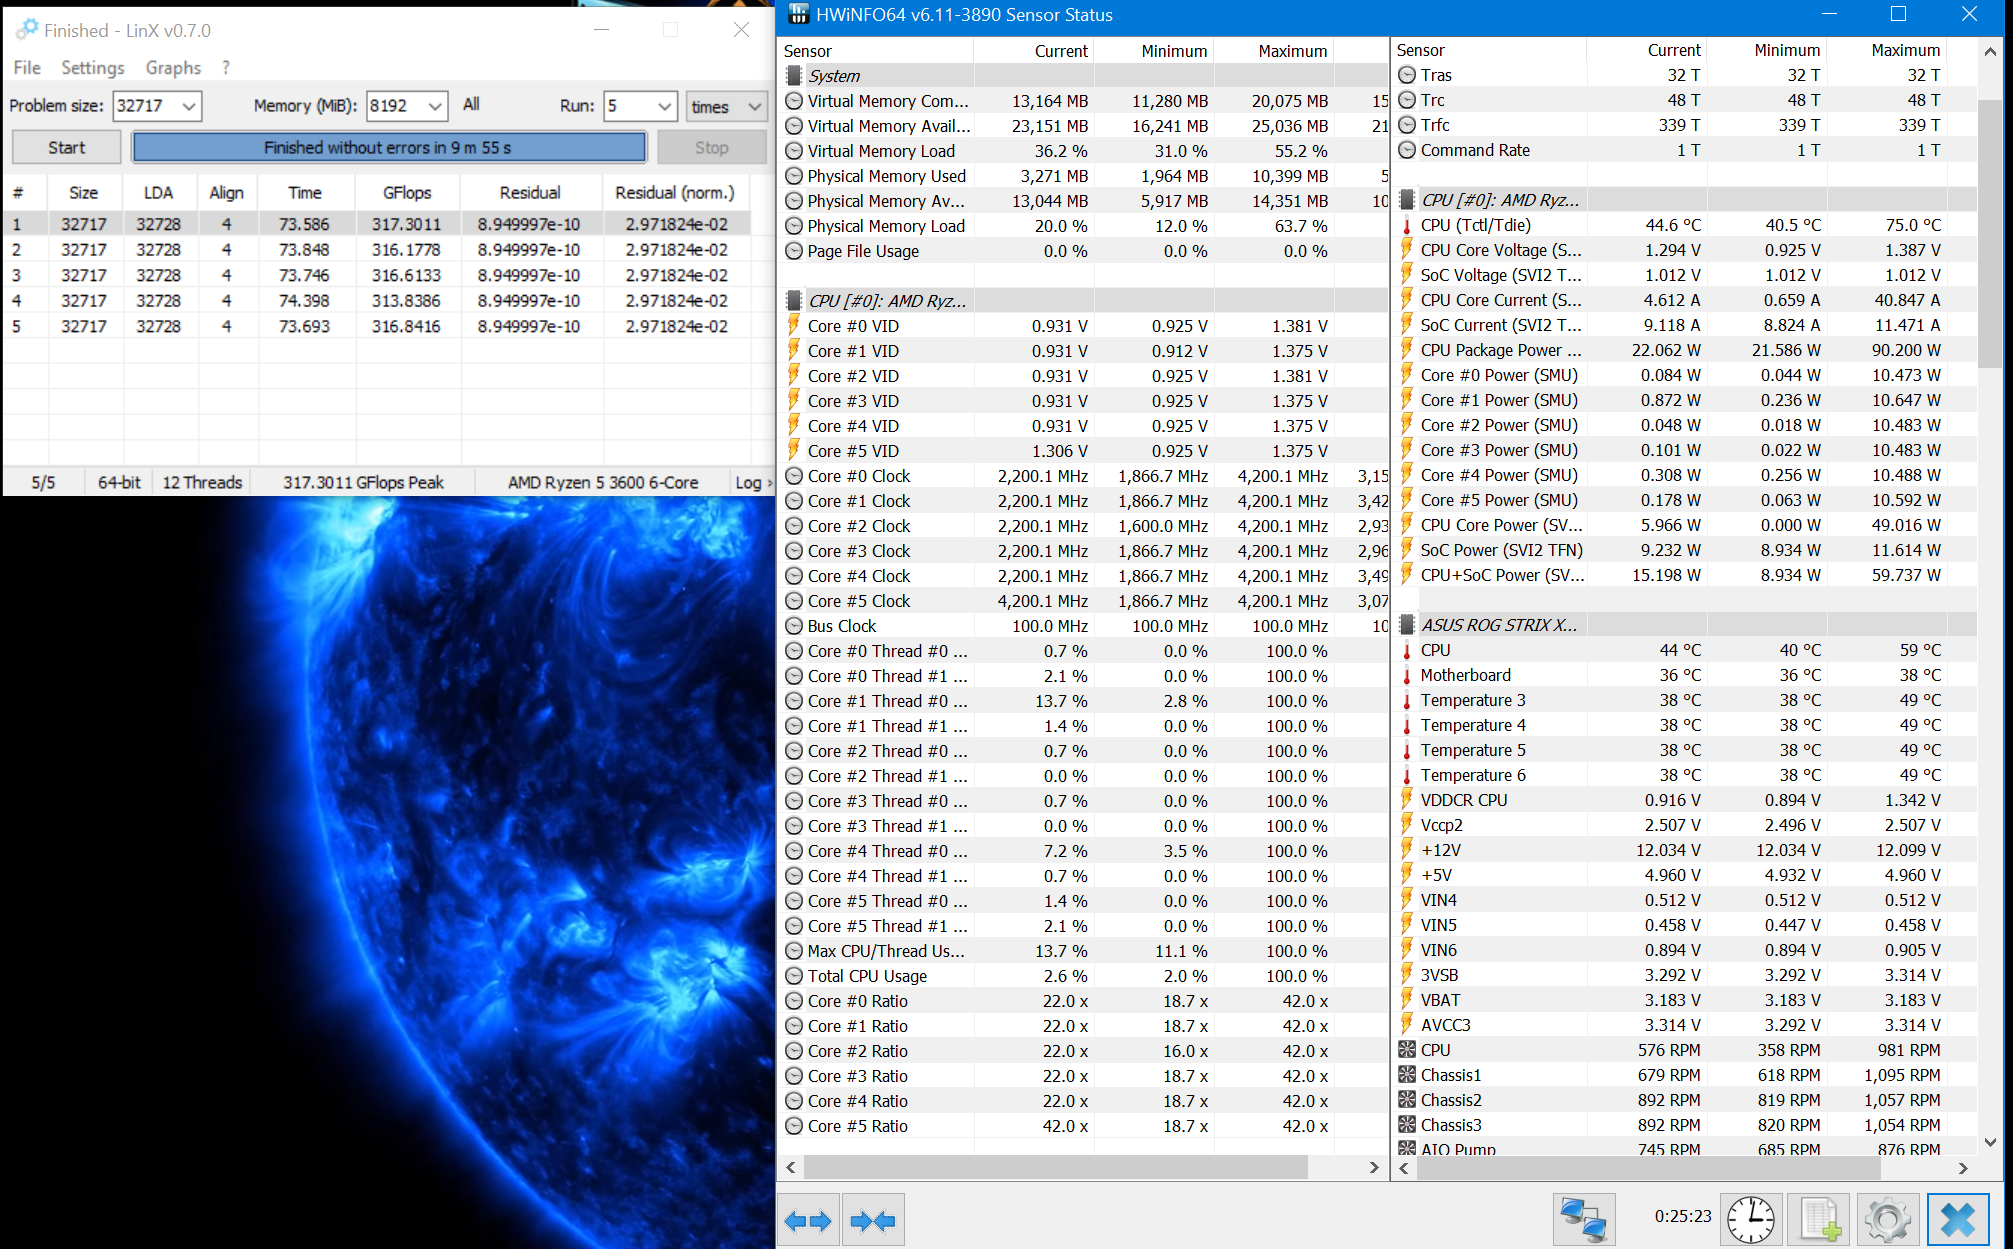Expand the Memory (MiB) combo box
This screenshot has height=1249, width=2013.
click(435, 106)
